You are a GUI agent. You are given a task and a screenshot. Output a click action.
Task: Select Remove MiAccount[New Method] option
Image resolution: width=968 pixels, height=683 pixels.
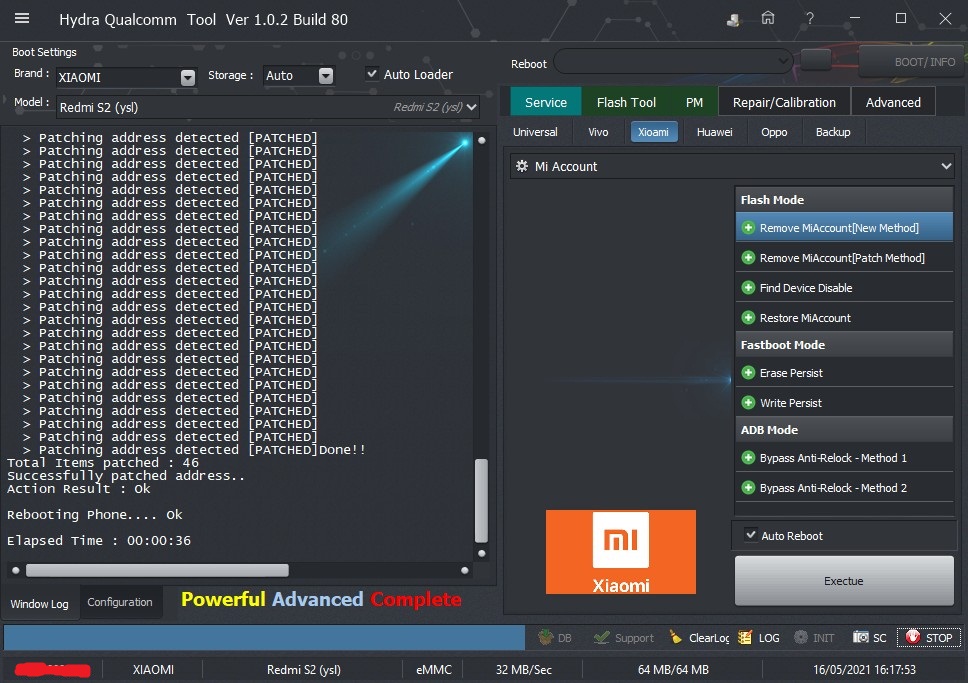844,228
